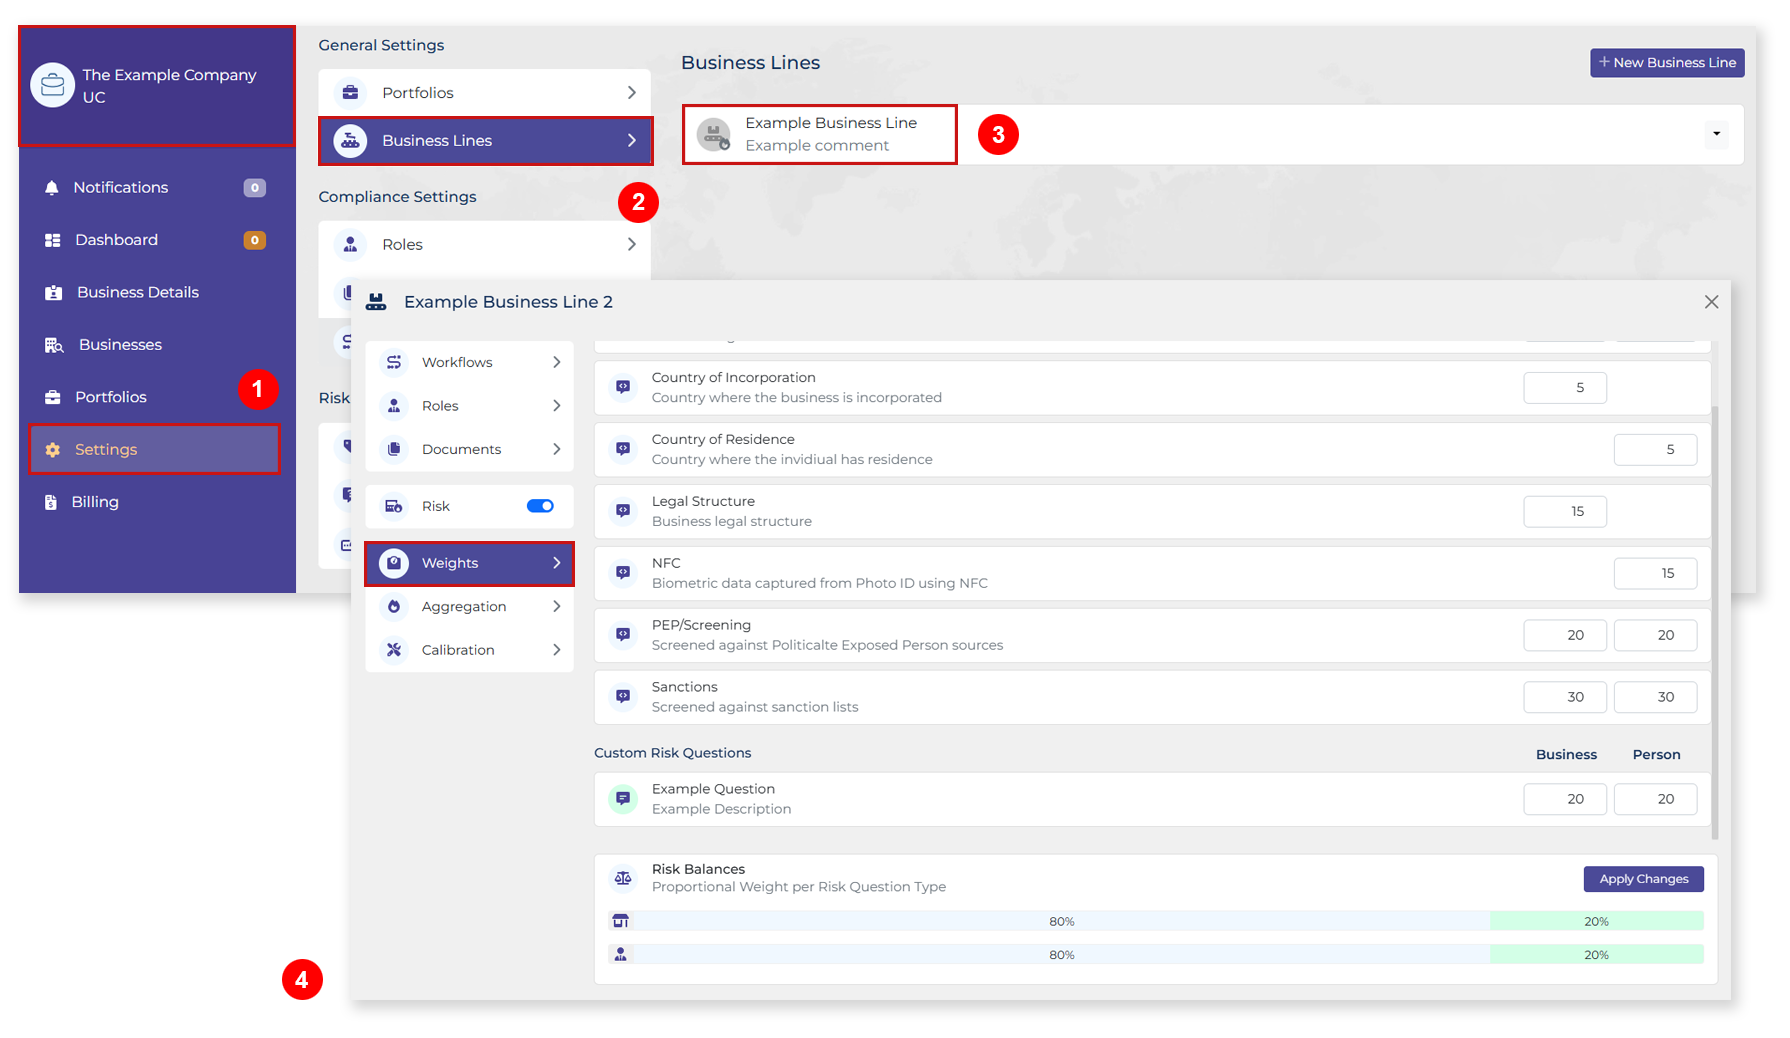Open Notifications in the sidebar
The width and height of the screenshot is (1790, 1038).
pyautogui.click(x=155, y=188)
